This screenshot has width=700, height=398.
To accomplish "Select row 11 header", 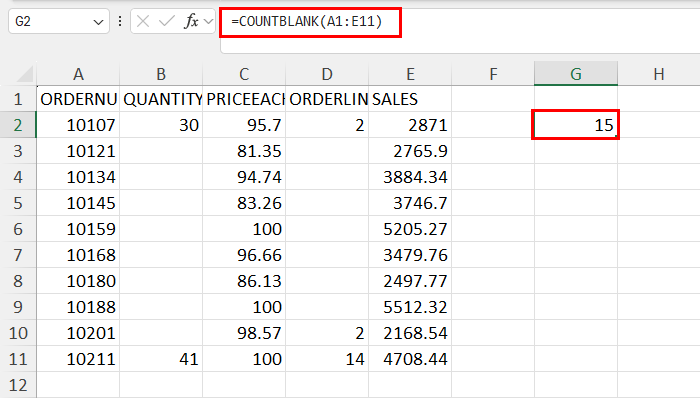I will [18, 359].
